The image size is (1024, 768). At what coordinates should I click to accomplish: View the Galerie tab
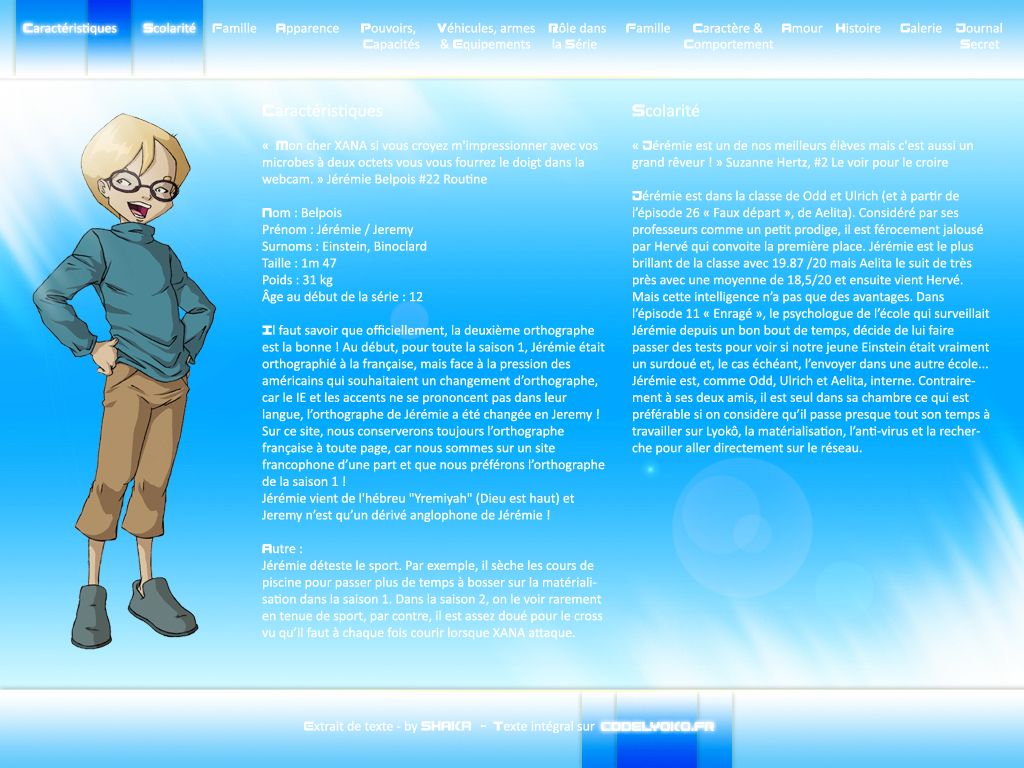pos(920,29)
